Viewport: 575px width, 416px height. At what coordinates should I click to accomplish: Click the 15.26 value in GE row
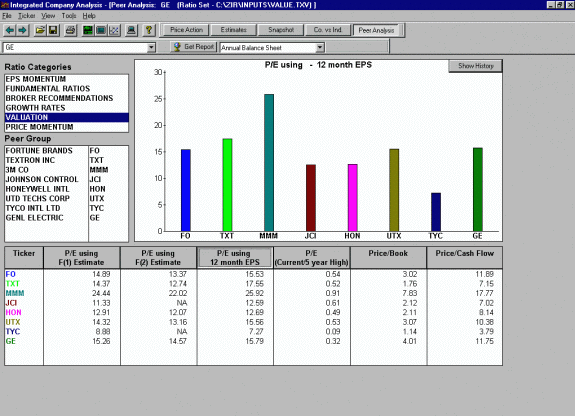[101, 341]
